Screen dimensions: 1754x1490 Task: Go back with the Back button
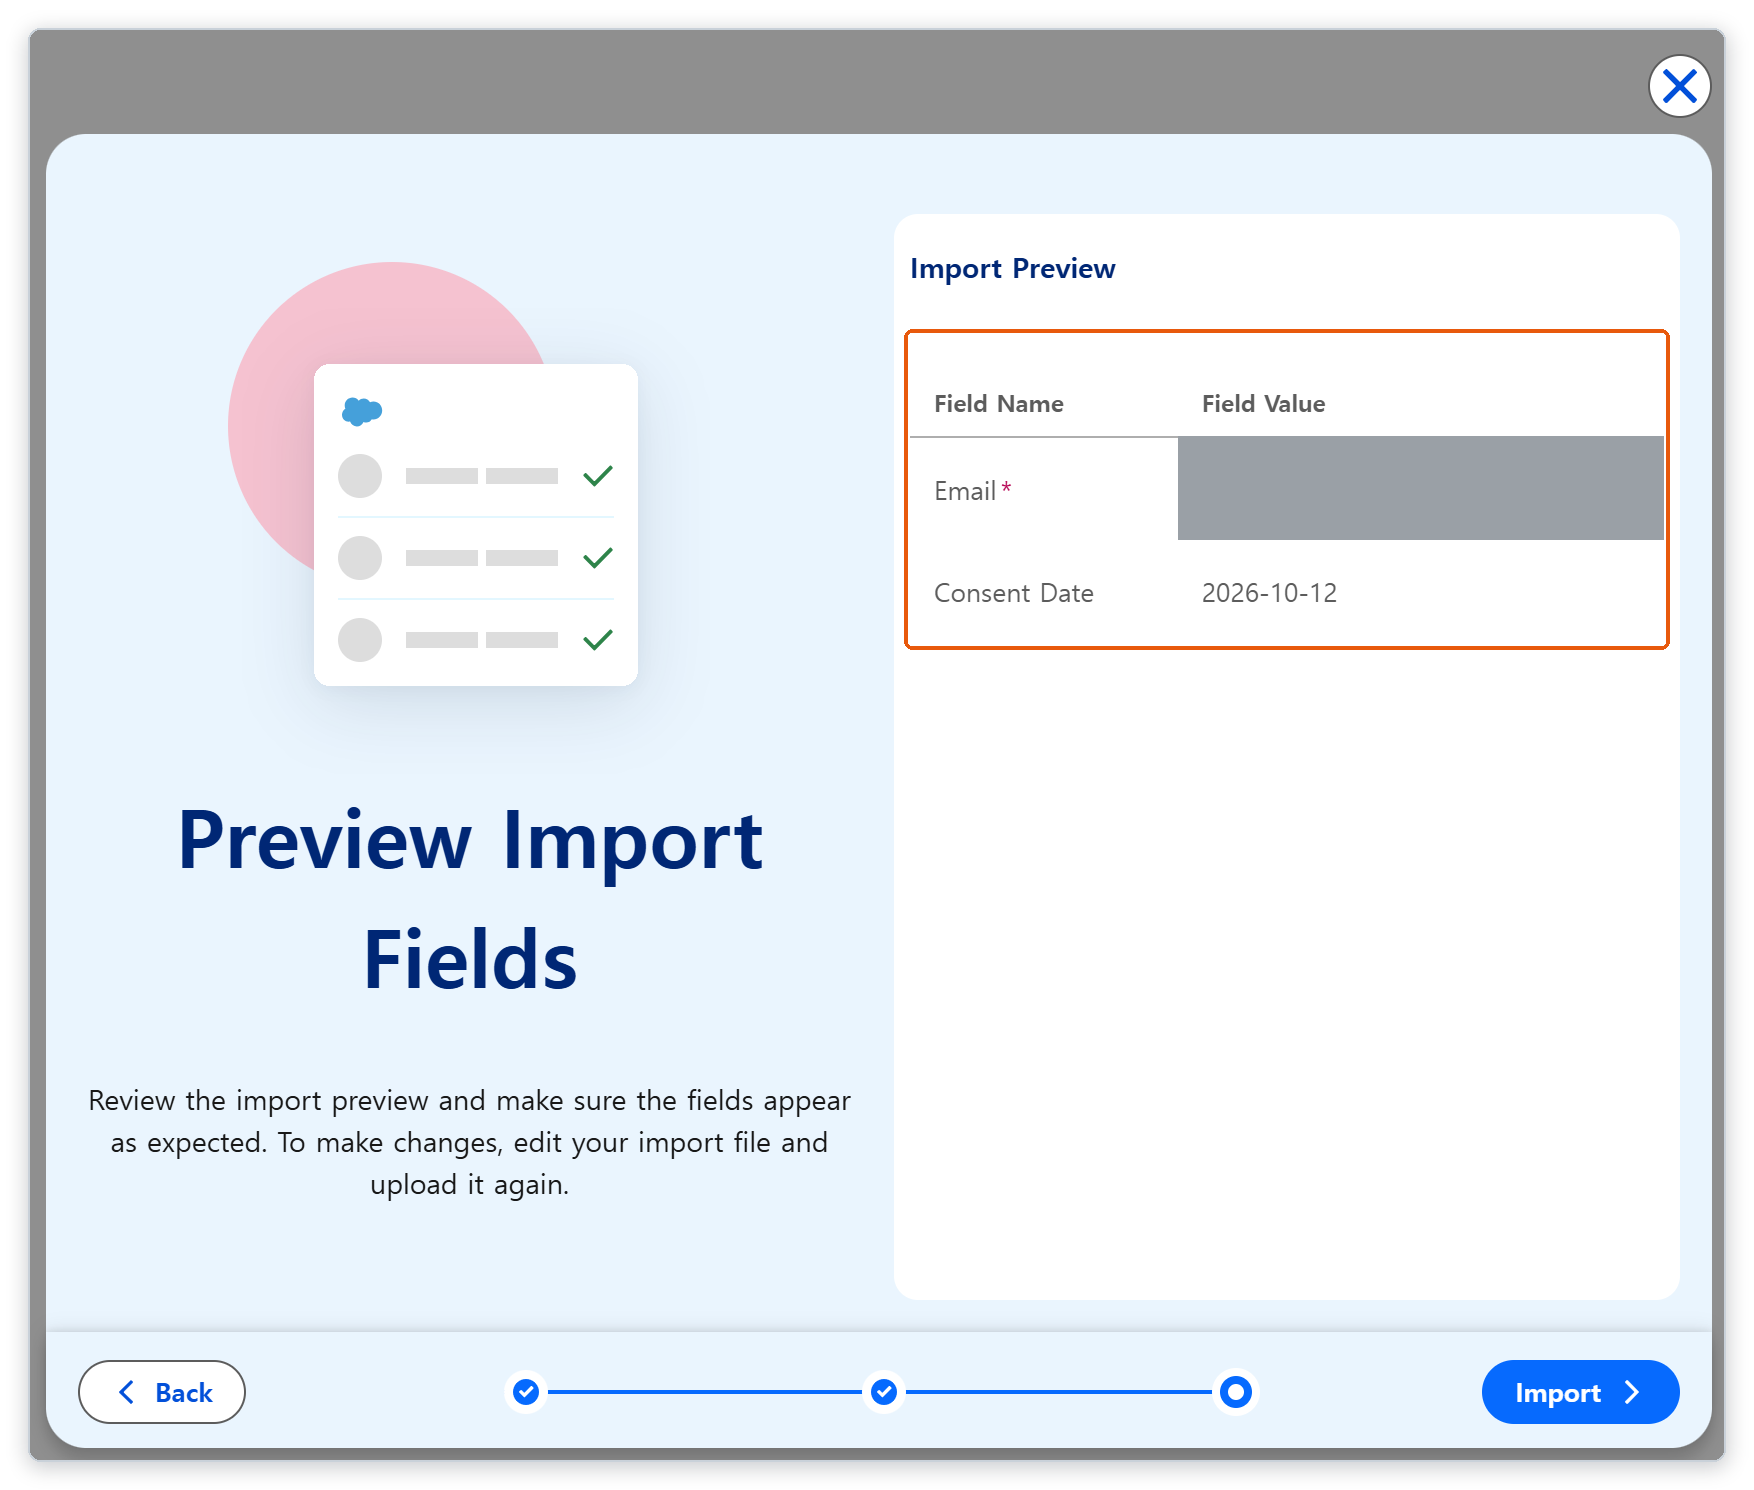[x=162, y=1392]
